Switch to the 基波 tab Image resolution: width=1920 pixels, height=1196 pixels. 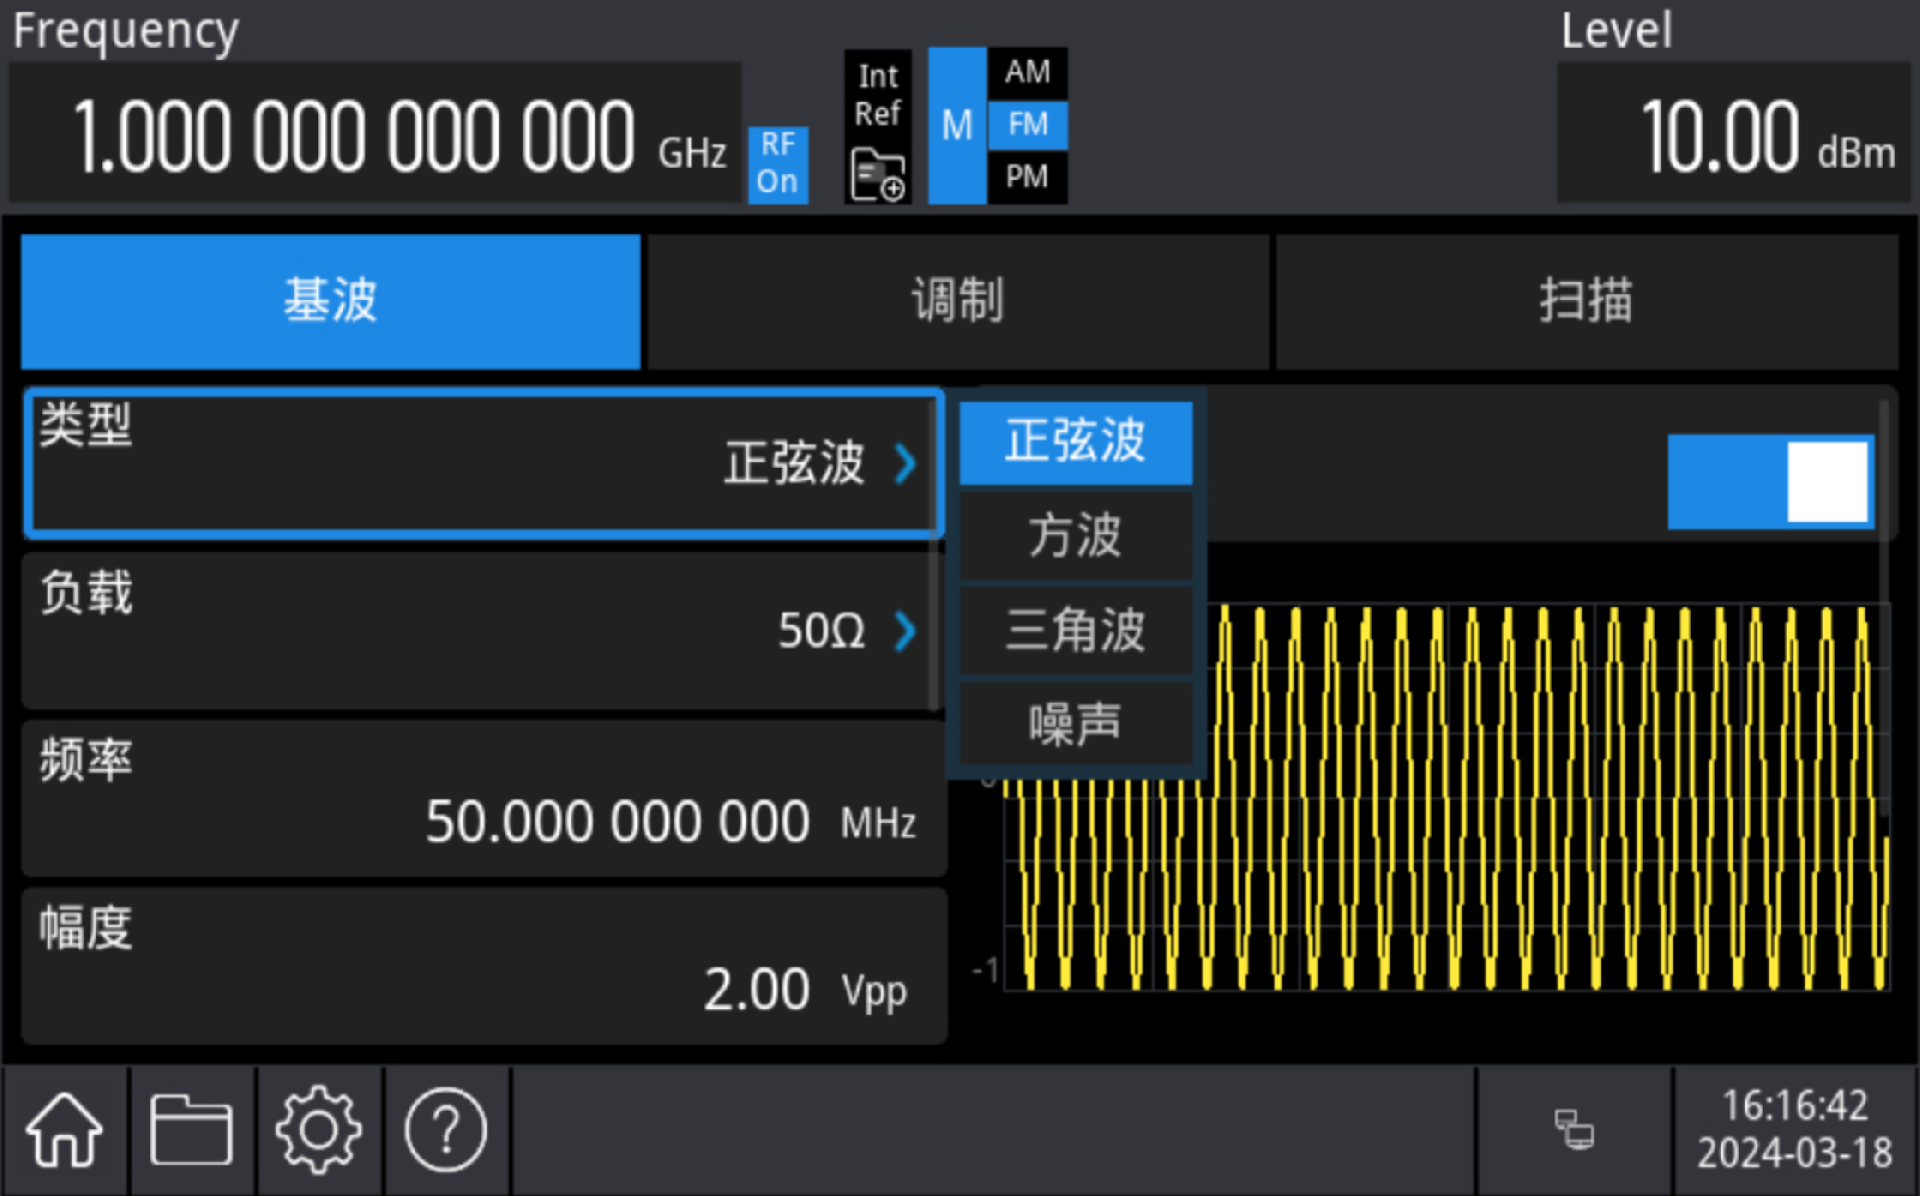(331, 301)
